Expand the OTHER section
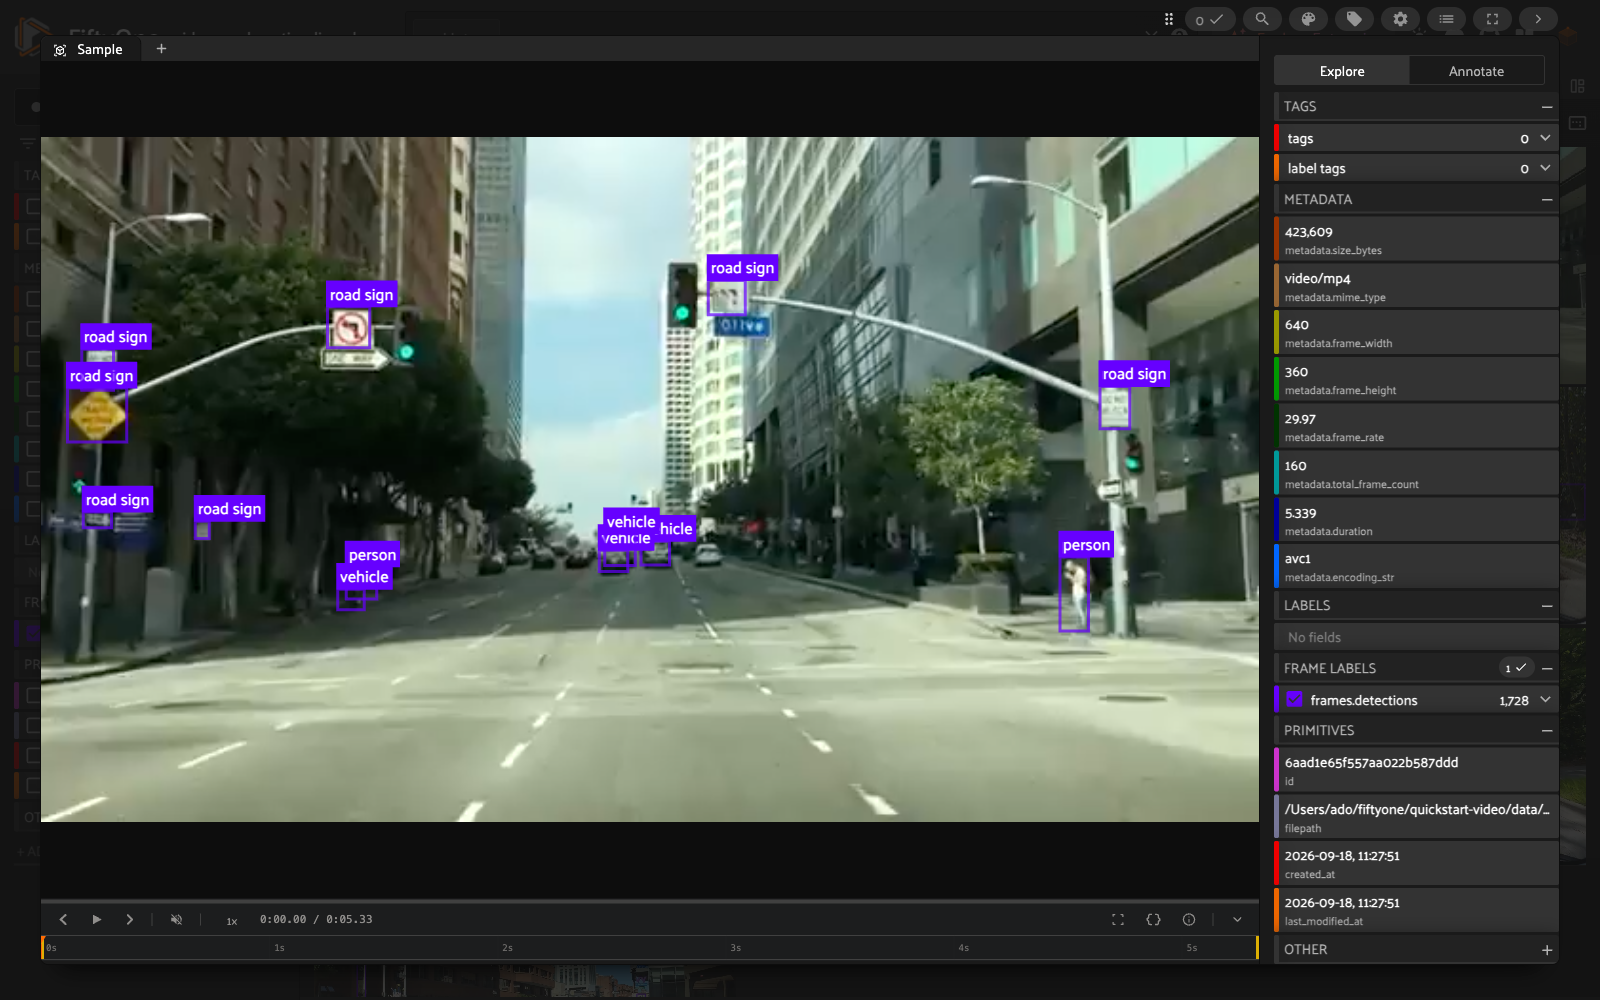Viewport: 1600px width, 1000px height. pos(1547,949)
